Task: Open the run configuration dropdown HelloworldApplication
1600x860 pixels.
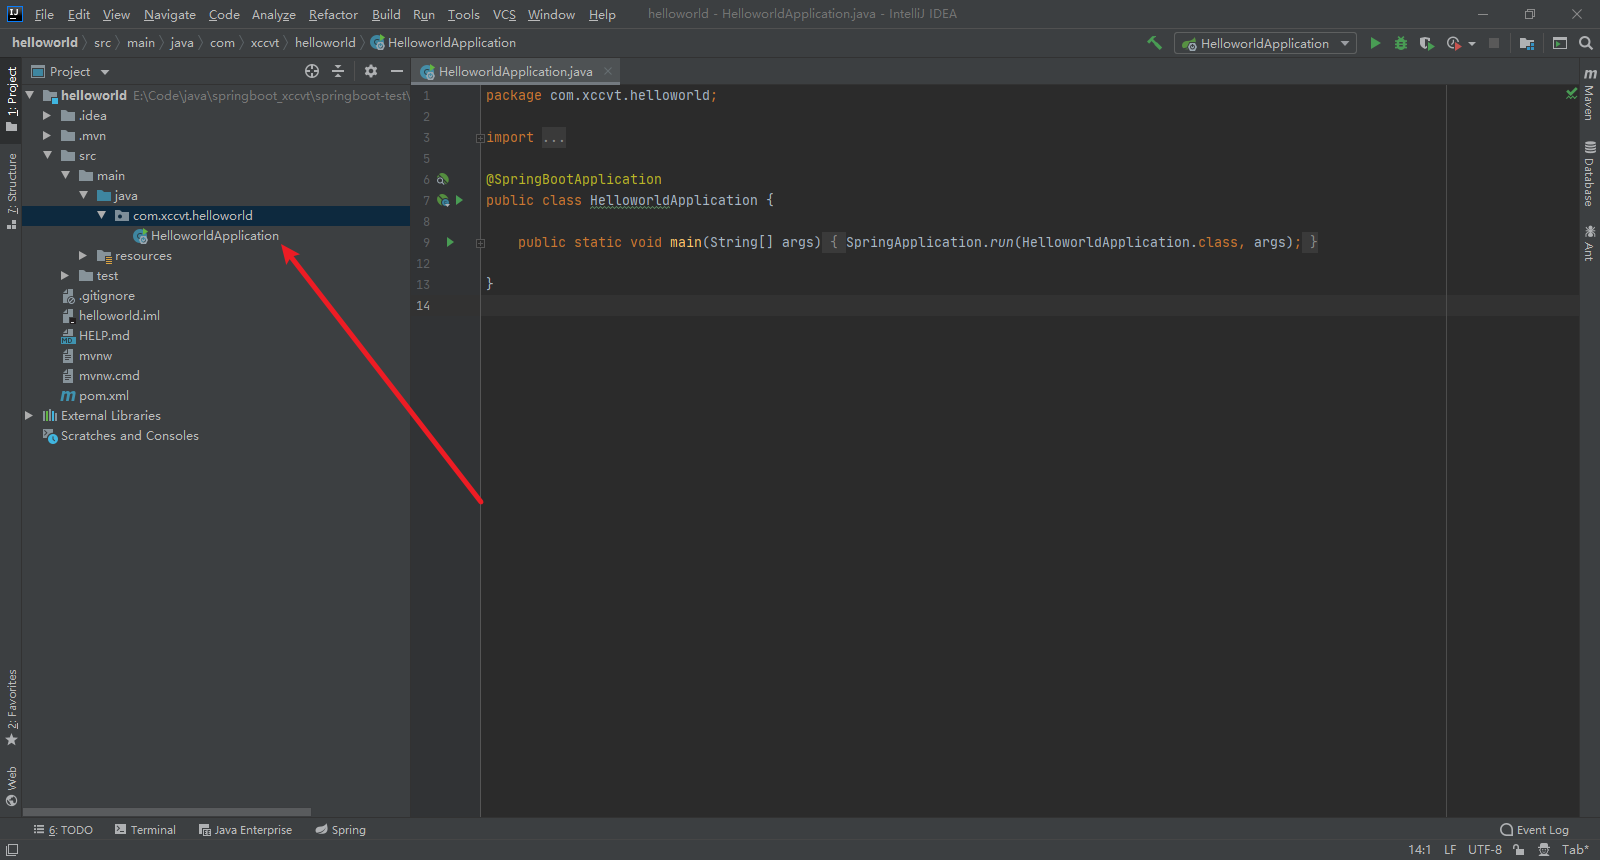Action: pos(1265,43)
